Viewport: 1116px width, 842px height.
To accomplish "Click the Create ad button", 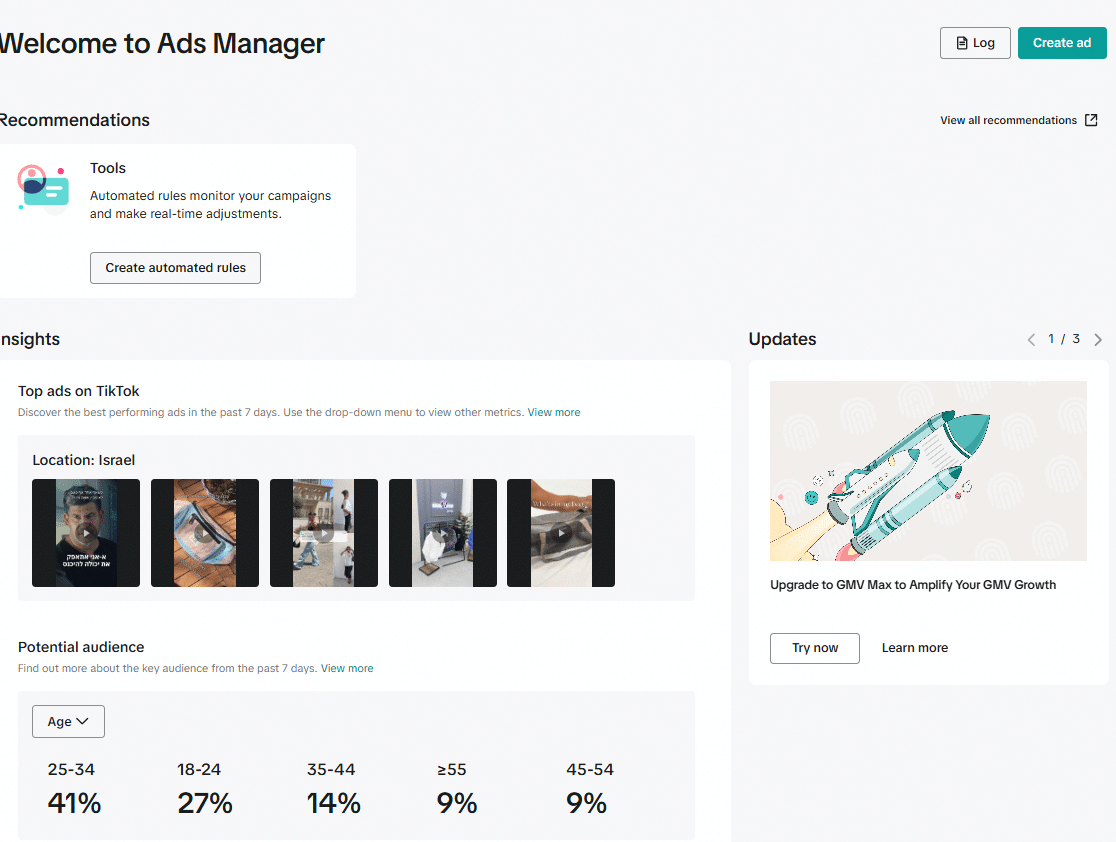I will click(x=1062, y=43).
